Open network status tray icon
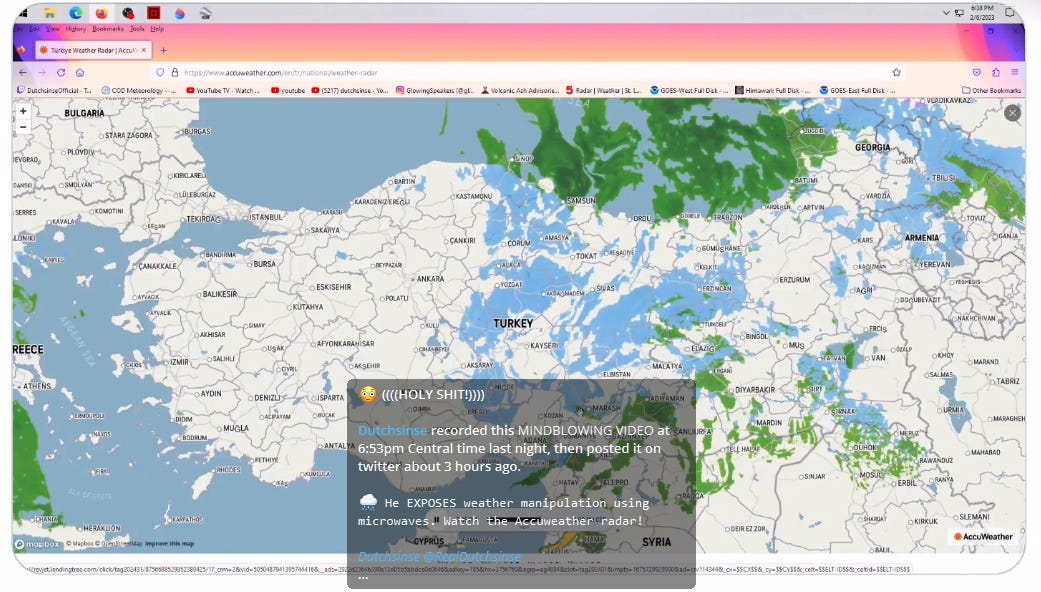The image size is (1041, 592). pos(959,13)
